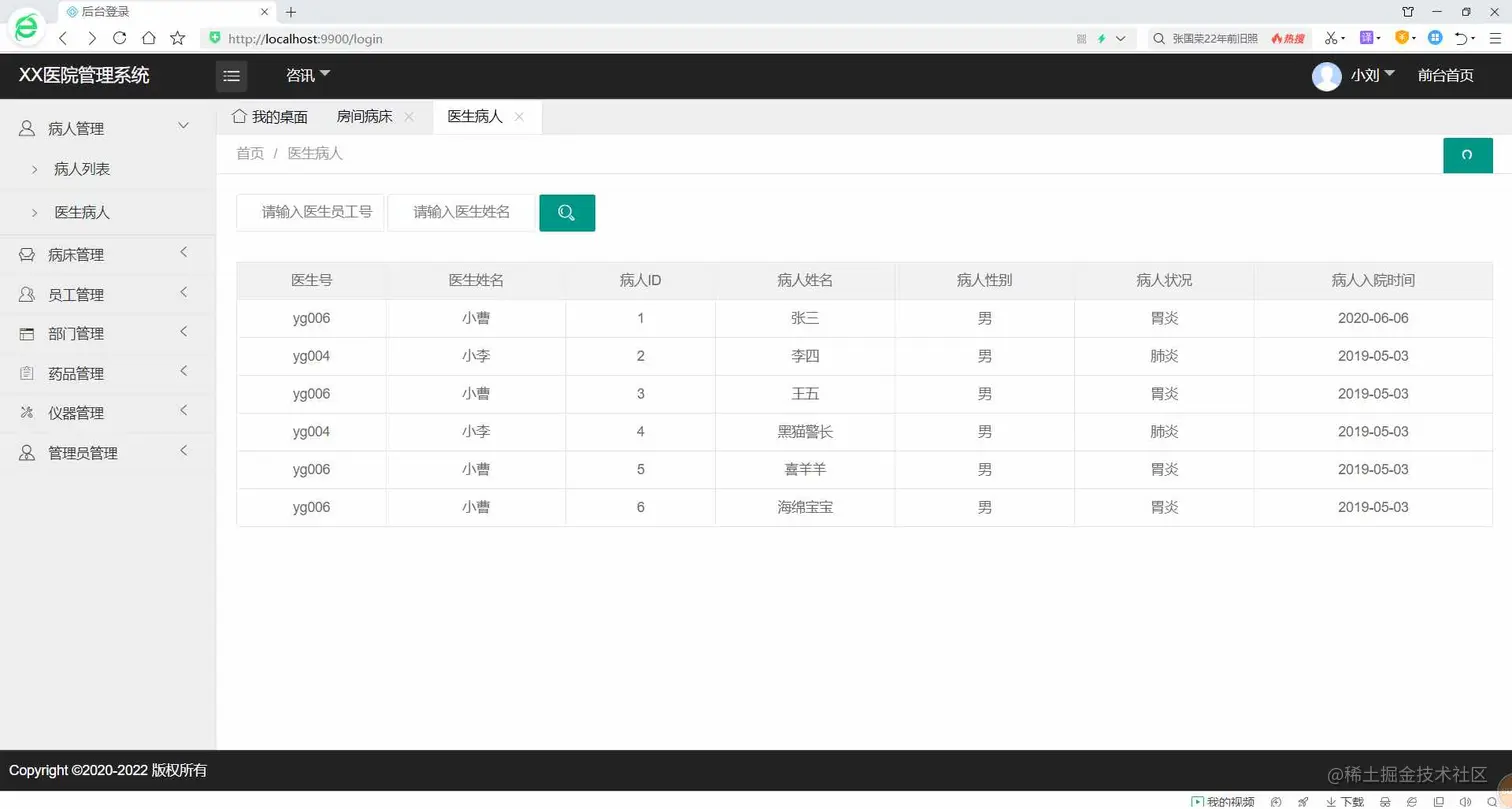Click the 医生号 column header
This screenshot has width=1512, height=809.
pyautogui.click(x=312, y=281)
